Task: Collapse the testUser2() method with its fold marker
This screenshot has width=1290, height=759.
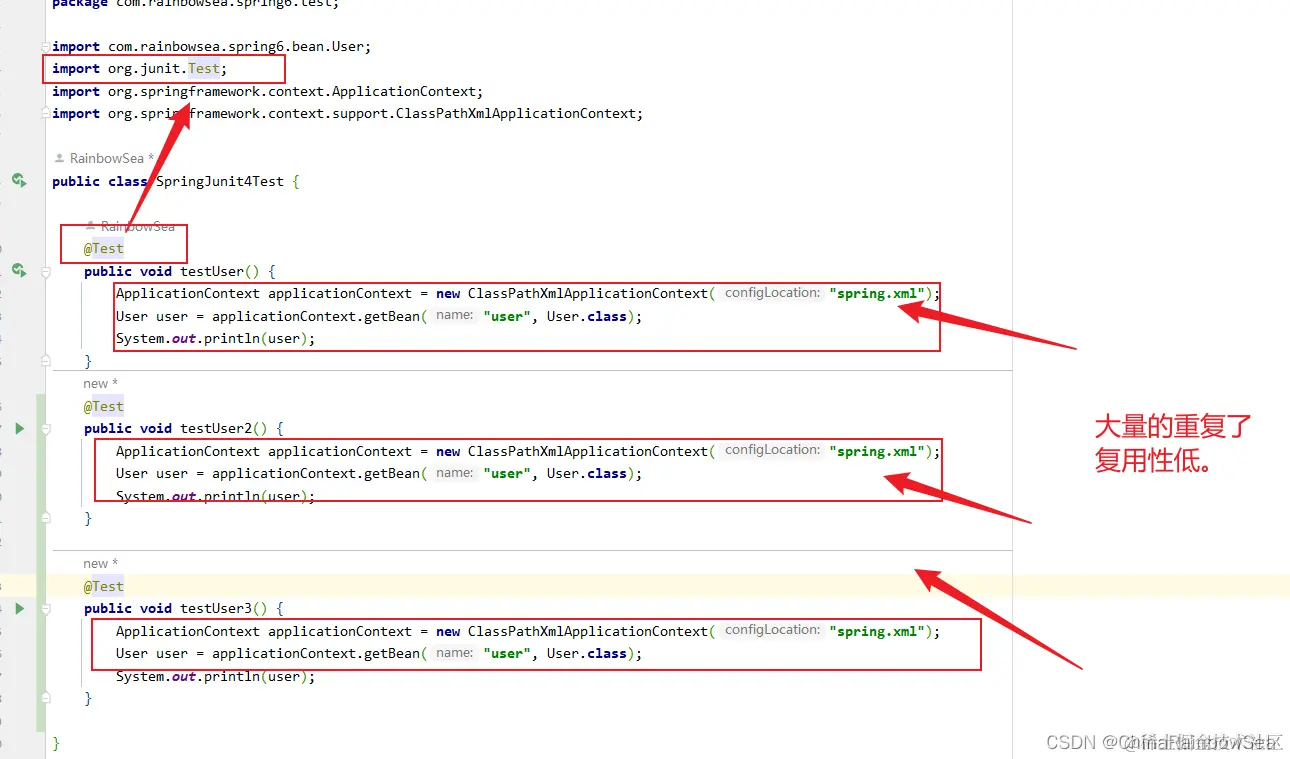Action: coord(46,428)
